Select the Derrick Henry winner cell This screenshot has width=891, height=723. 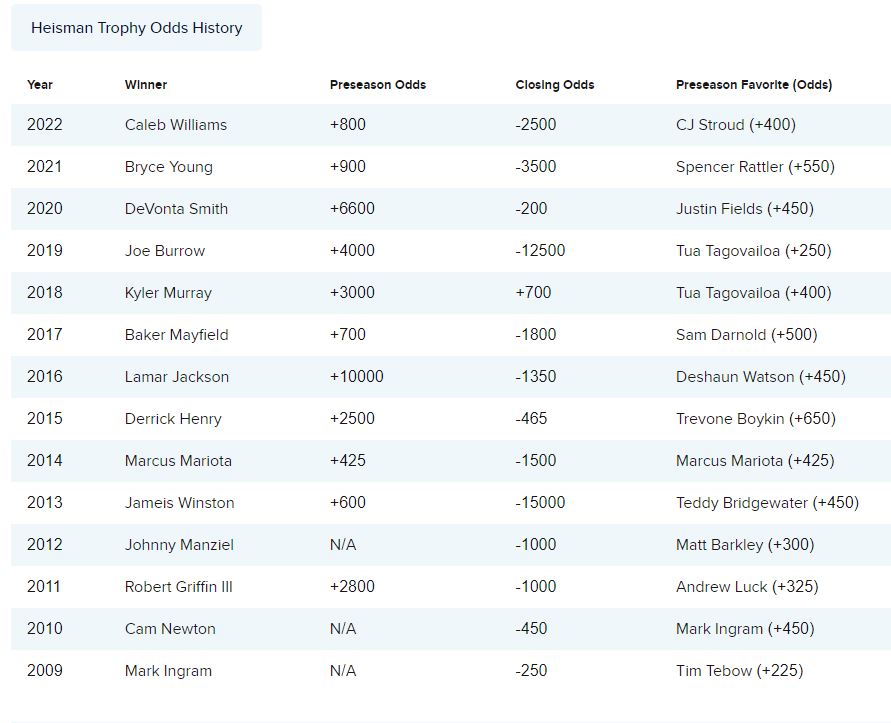[x=173, y=419]
